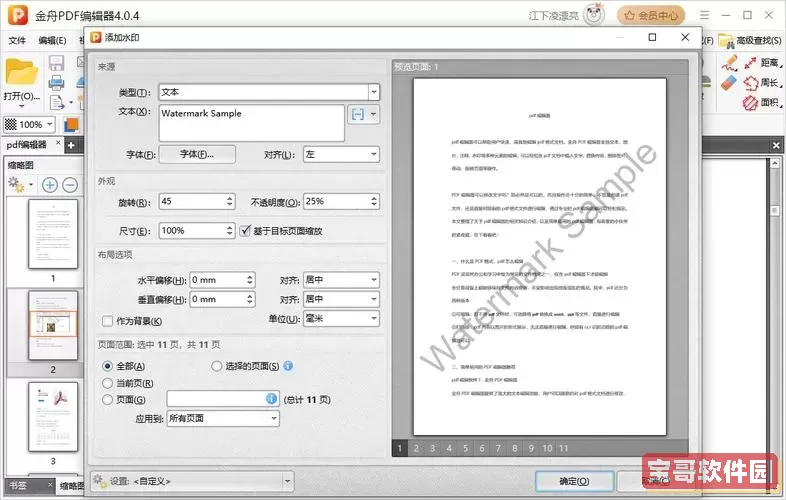Select the eraser tool
Image resolution: width=786 pixels, height=500 pixels.
click(x=729, y=82)
